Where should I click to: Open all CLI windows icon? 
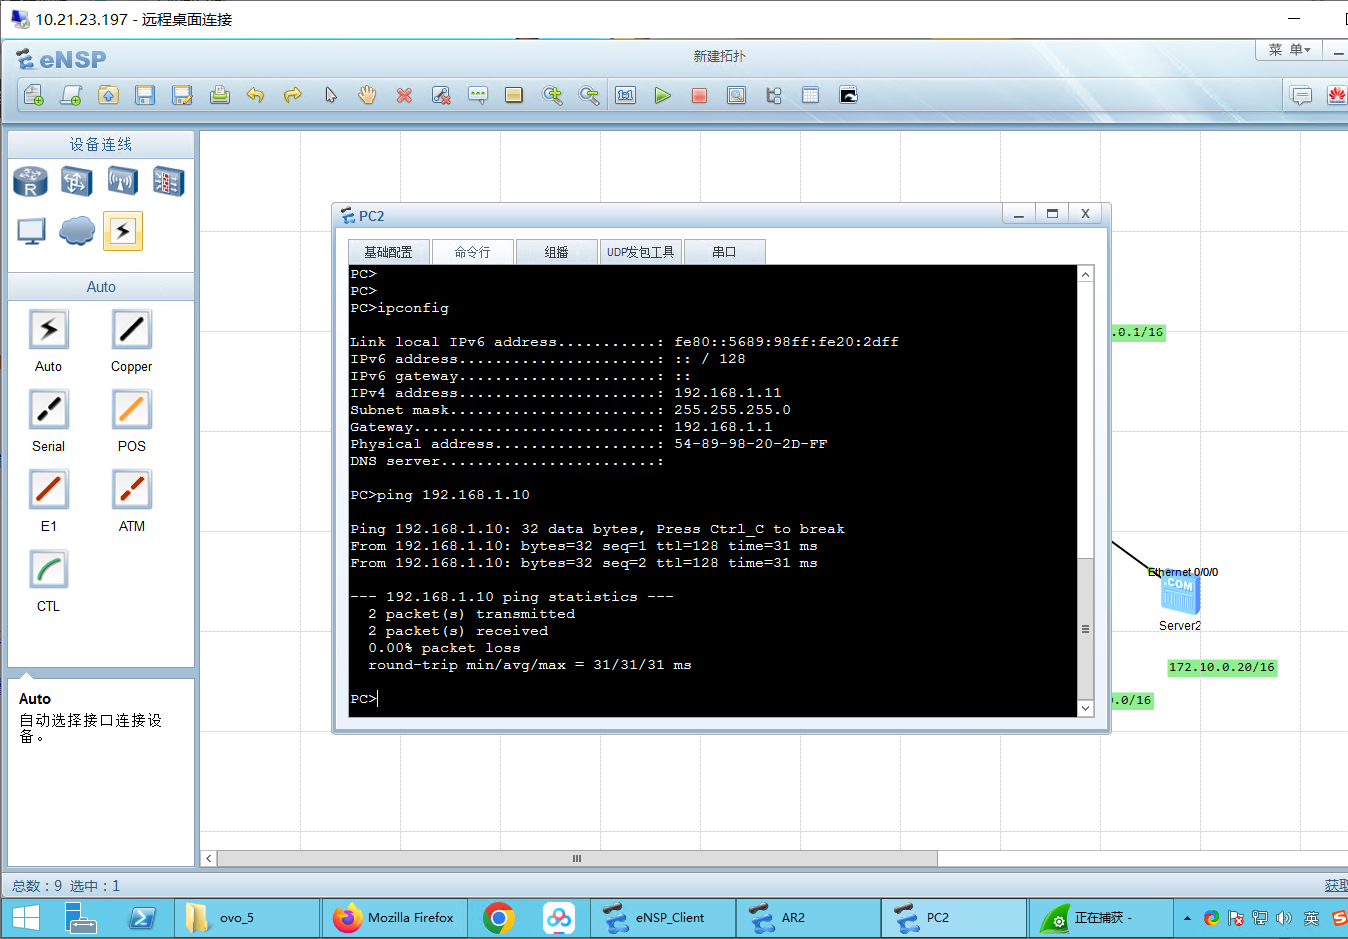848,95
